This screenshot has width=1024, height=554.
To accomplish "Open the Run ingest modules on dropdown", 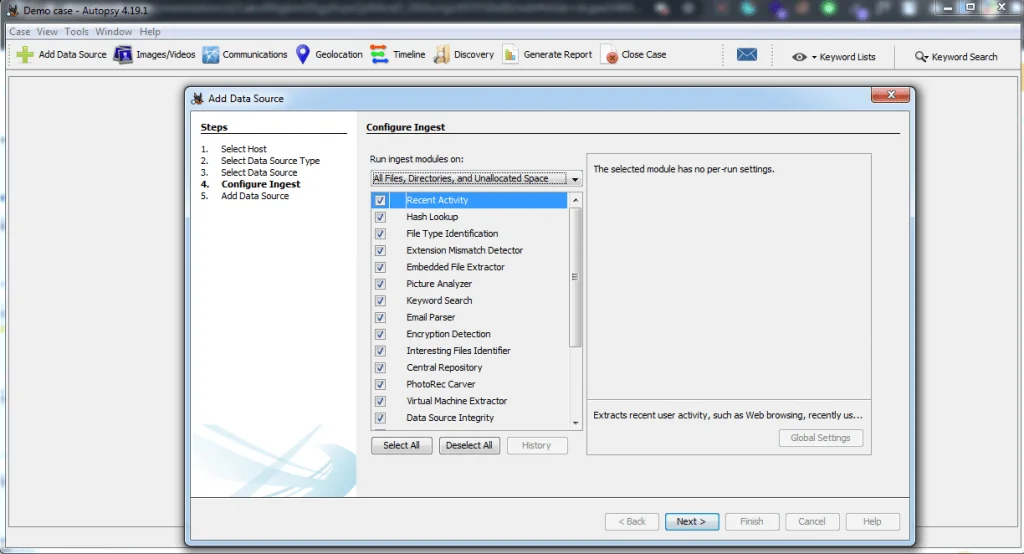I will 476,178.
